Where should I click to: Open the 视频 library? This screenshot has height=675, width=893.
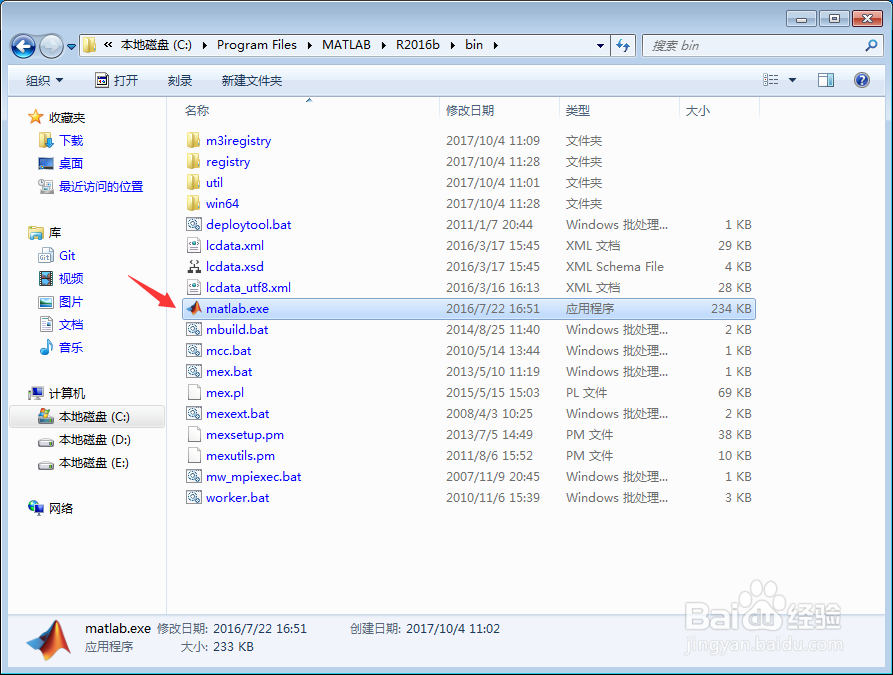point(71,279)
